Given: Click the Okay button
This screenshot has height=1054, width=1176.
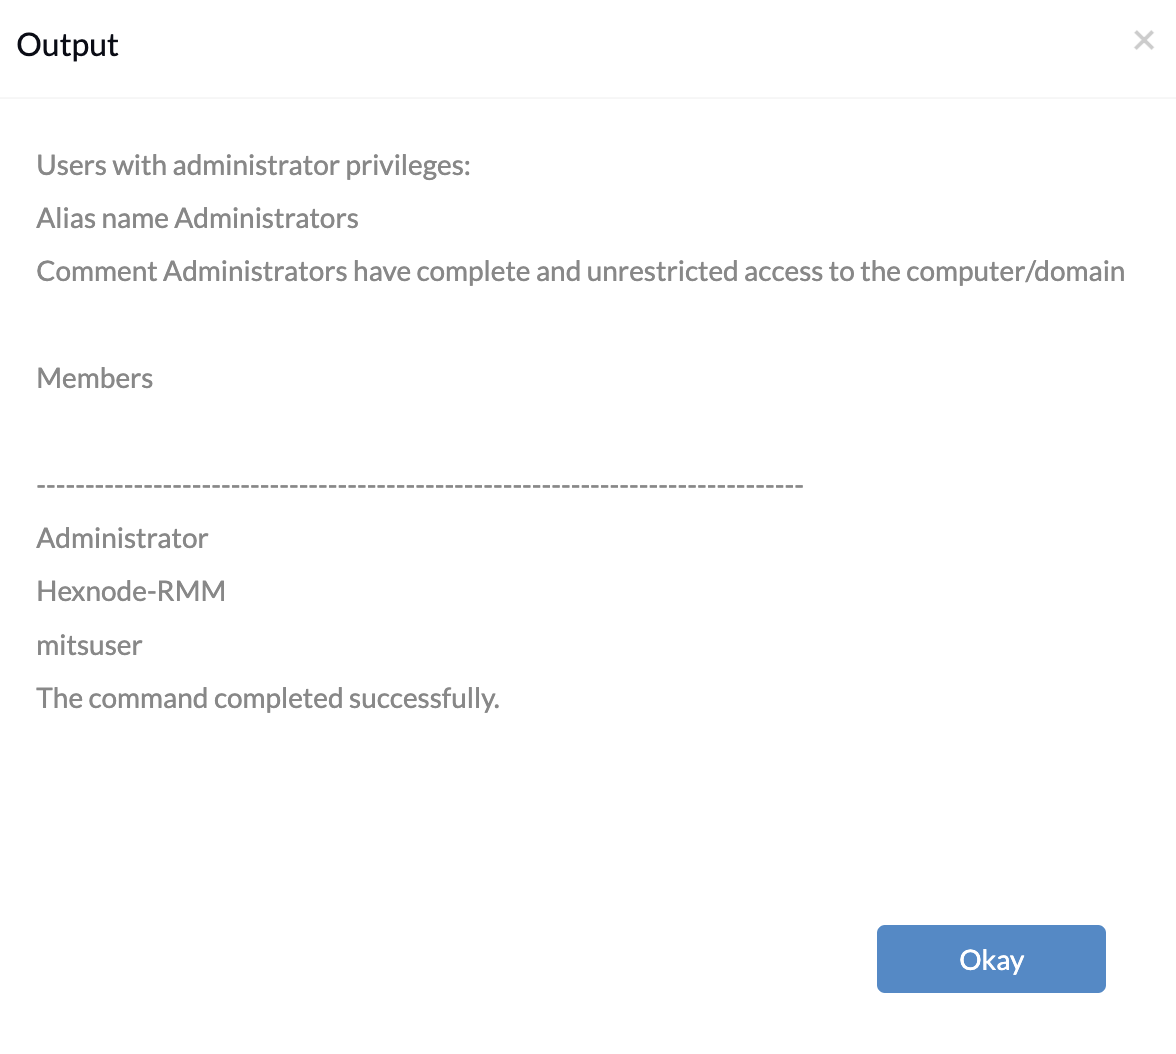Looking at the screenshot, I should [x=991, y=959].
